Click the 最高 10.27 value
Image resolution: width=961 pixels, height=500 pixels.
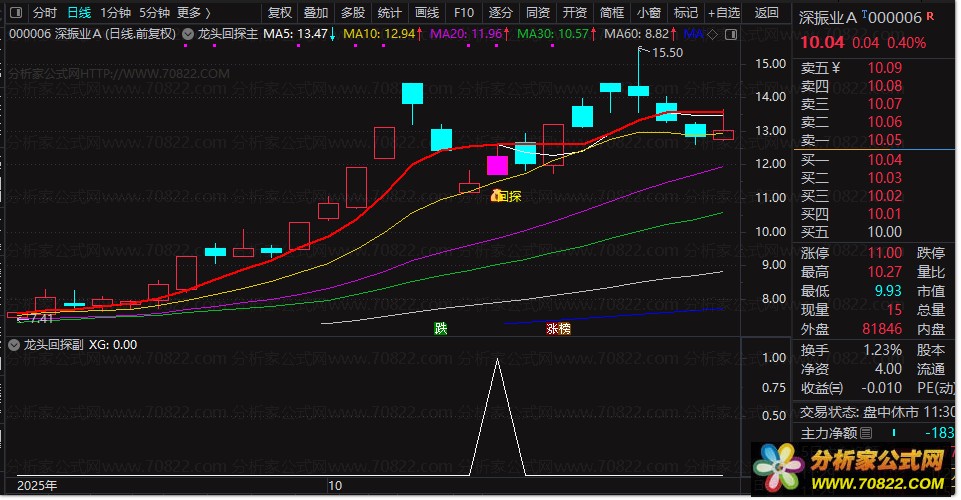click(884, 271)
